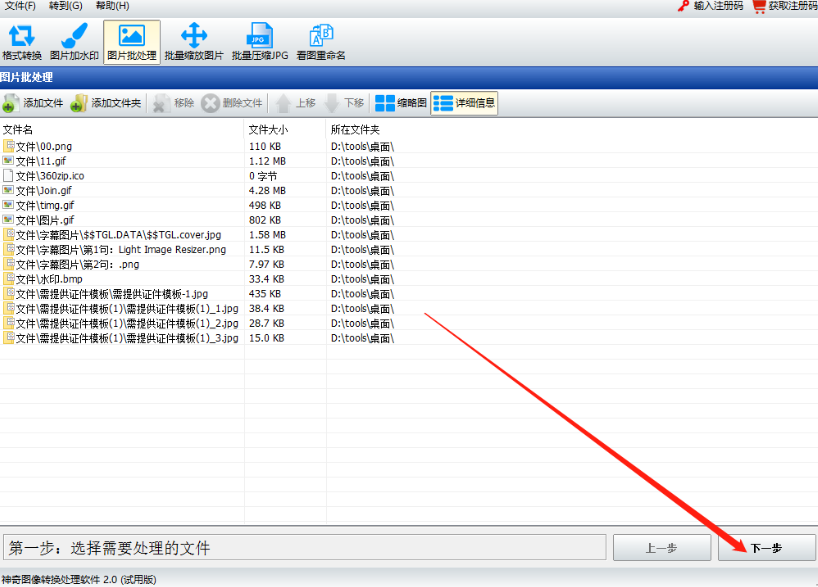Image resolution: width=818 pixels, height=587 pixels.
Task: Select the 图片批处理 batch processing tool
Action: [131, 42]
